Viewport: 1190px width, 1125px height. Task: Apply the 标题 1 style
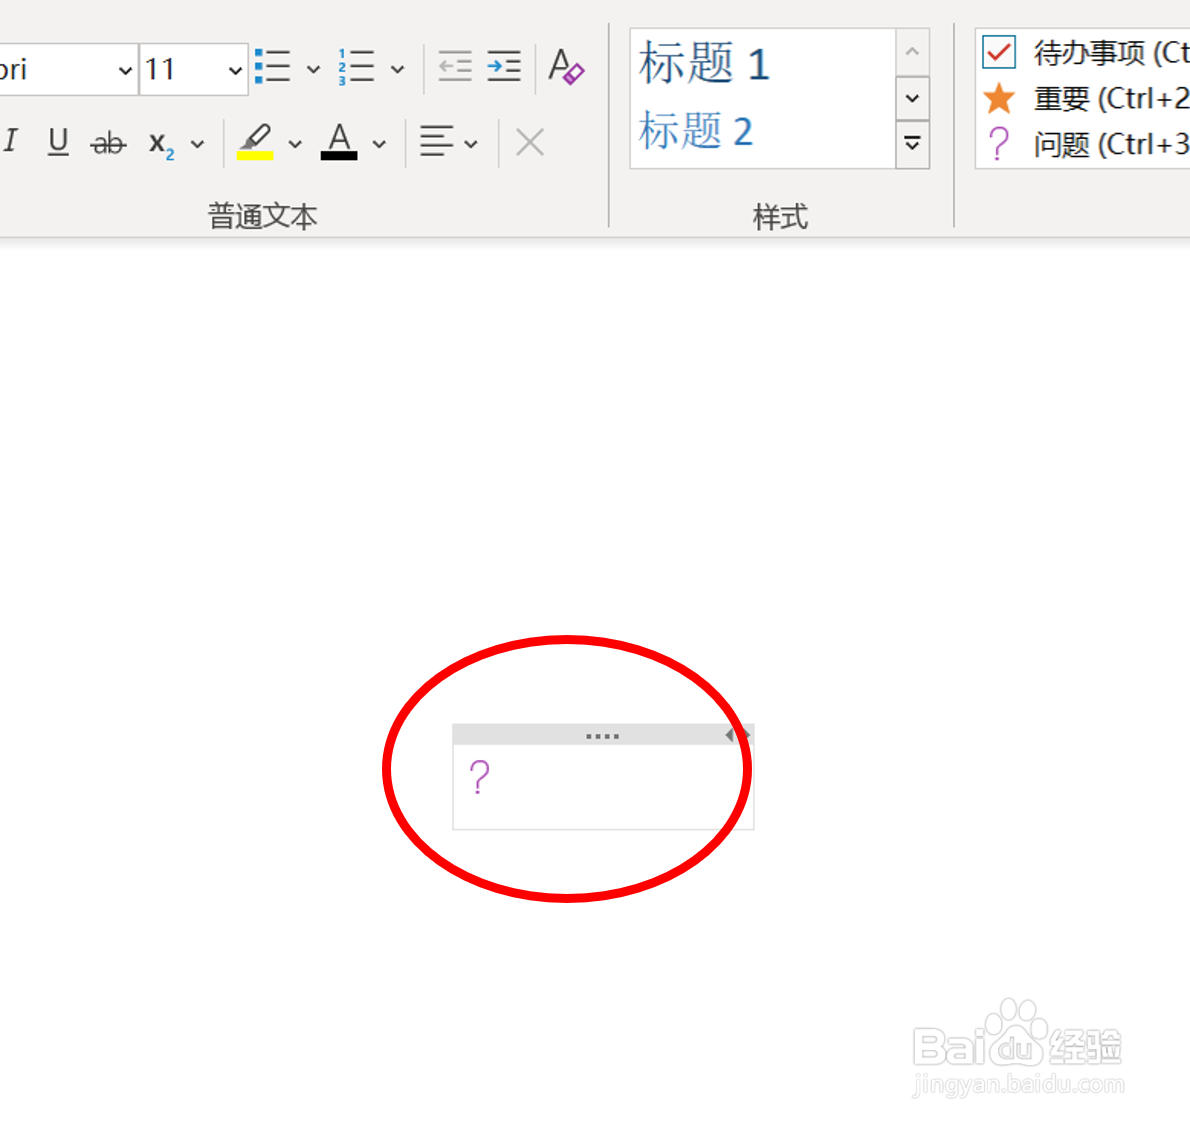(703, 63)
